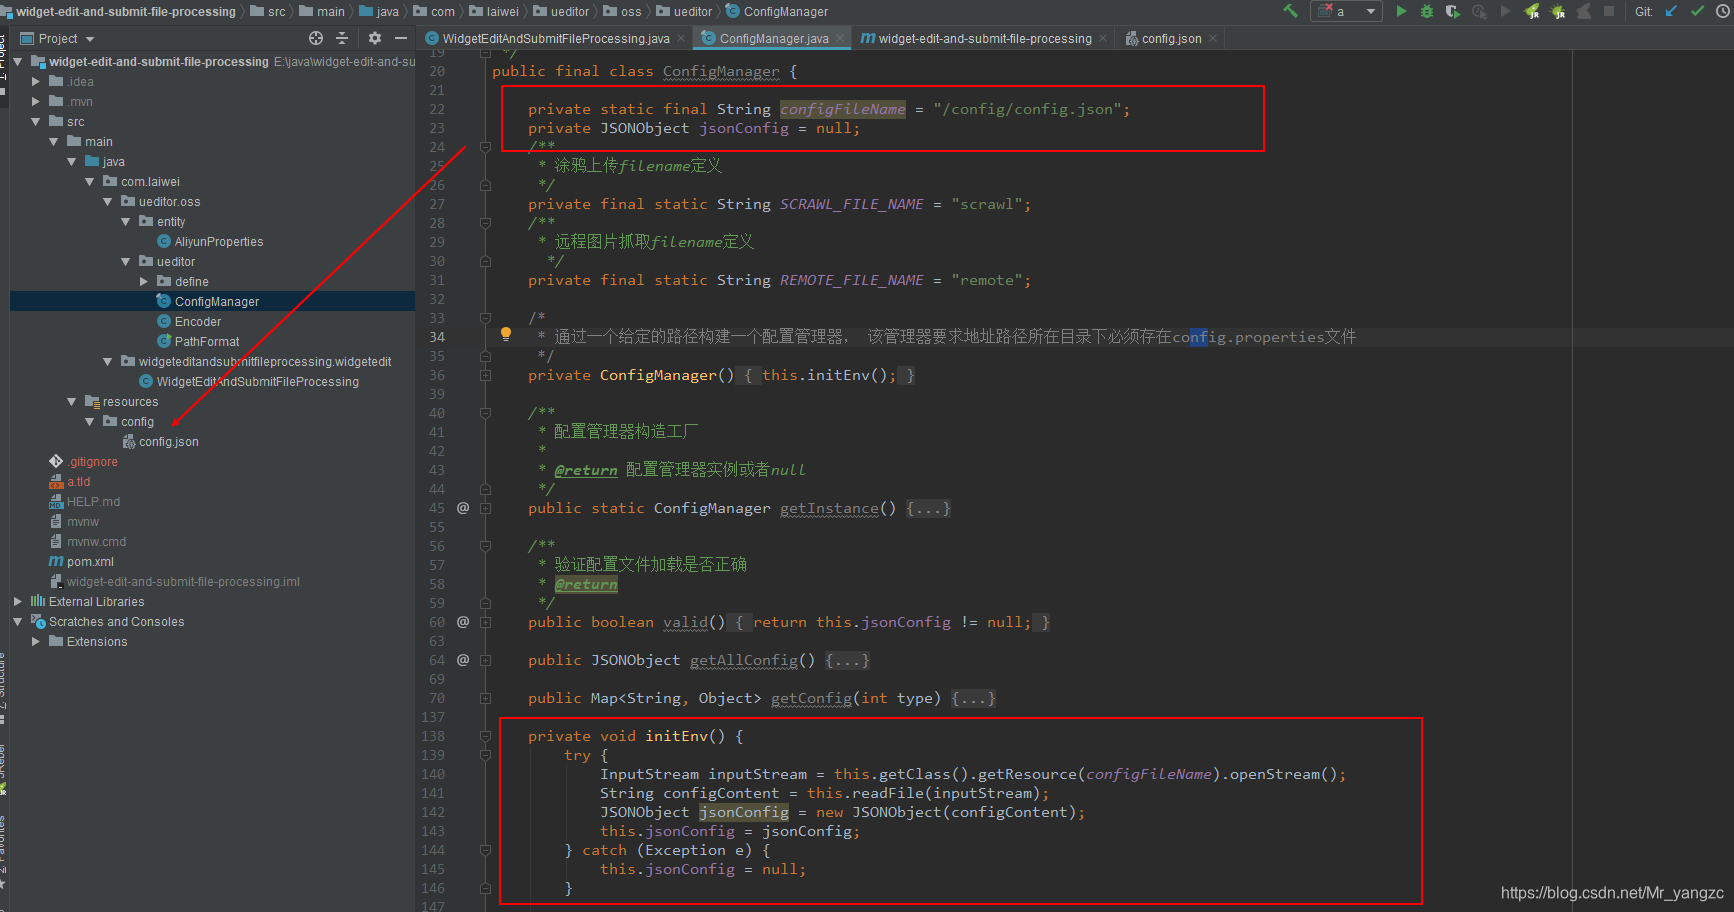Unfold getConfig method body on line 70

[x=485, y=698]
